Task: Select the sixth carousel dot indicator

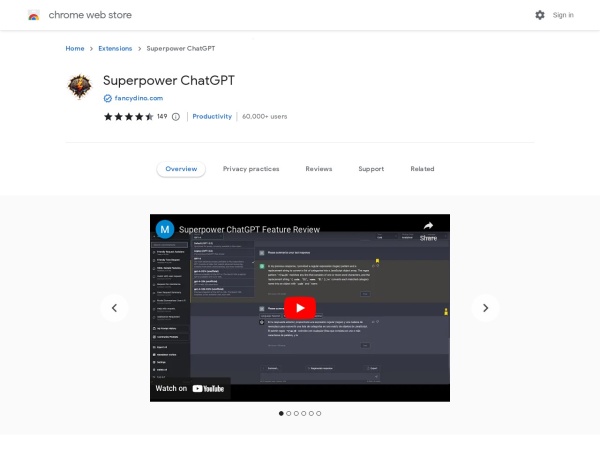Action: [319, 413]
